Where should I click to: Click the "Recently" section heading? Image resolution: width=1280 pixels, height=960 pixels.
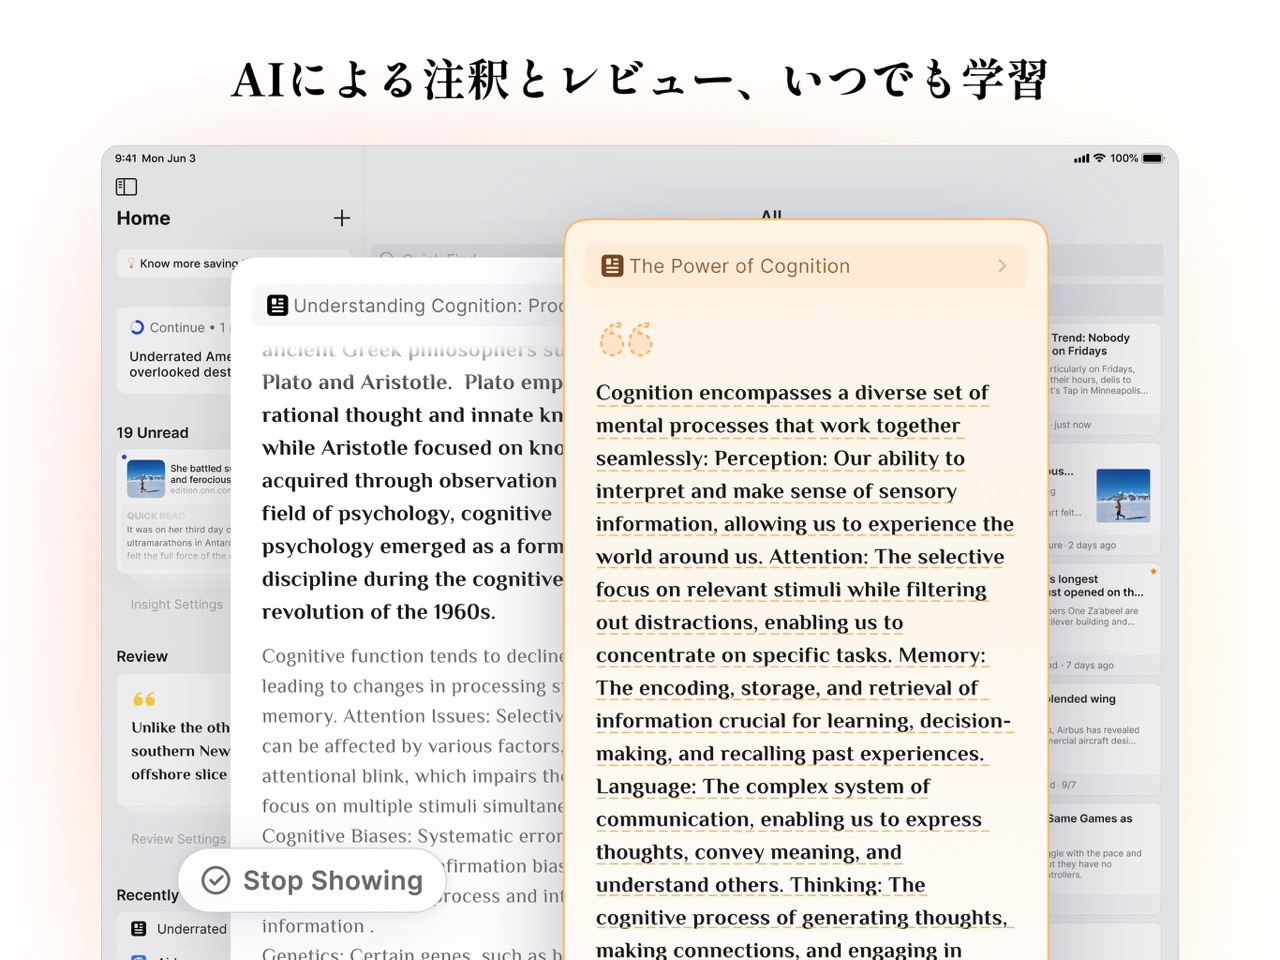(147, 895)
